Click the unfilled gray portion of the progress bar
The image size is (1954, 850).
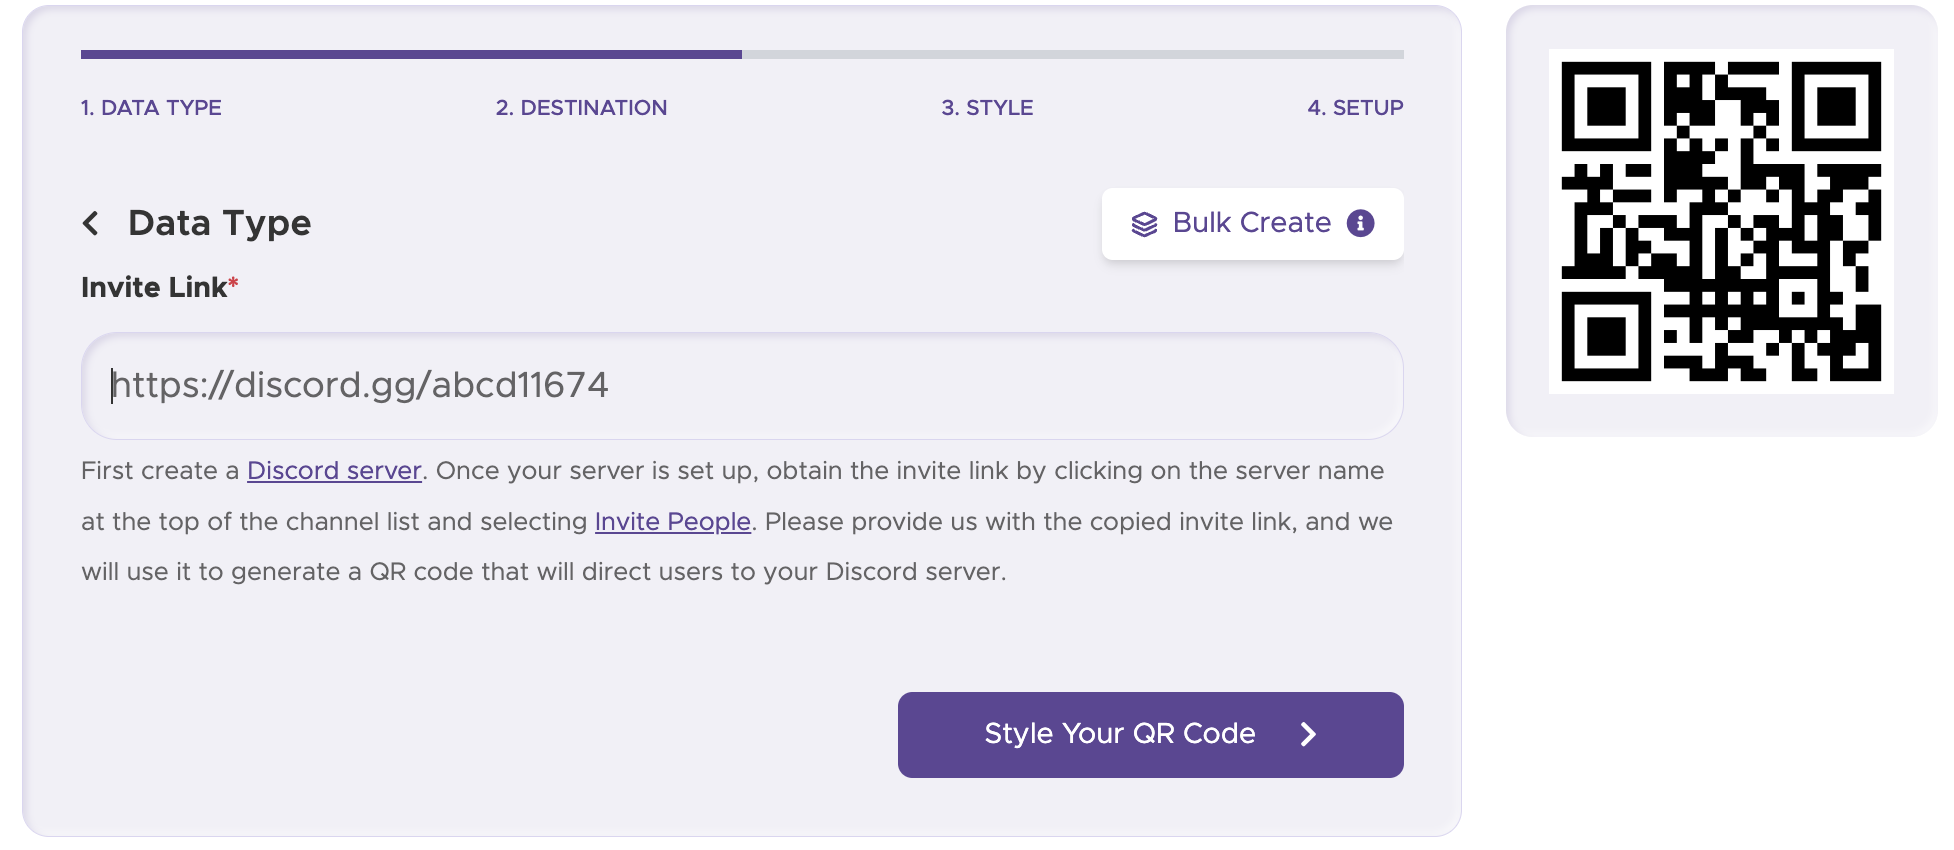[1072, 55]
